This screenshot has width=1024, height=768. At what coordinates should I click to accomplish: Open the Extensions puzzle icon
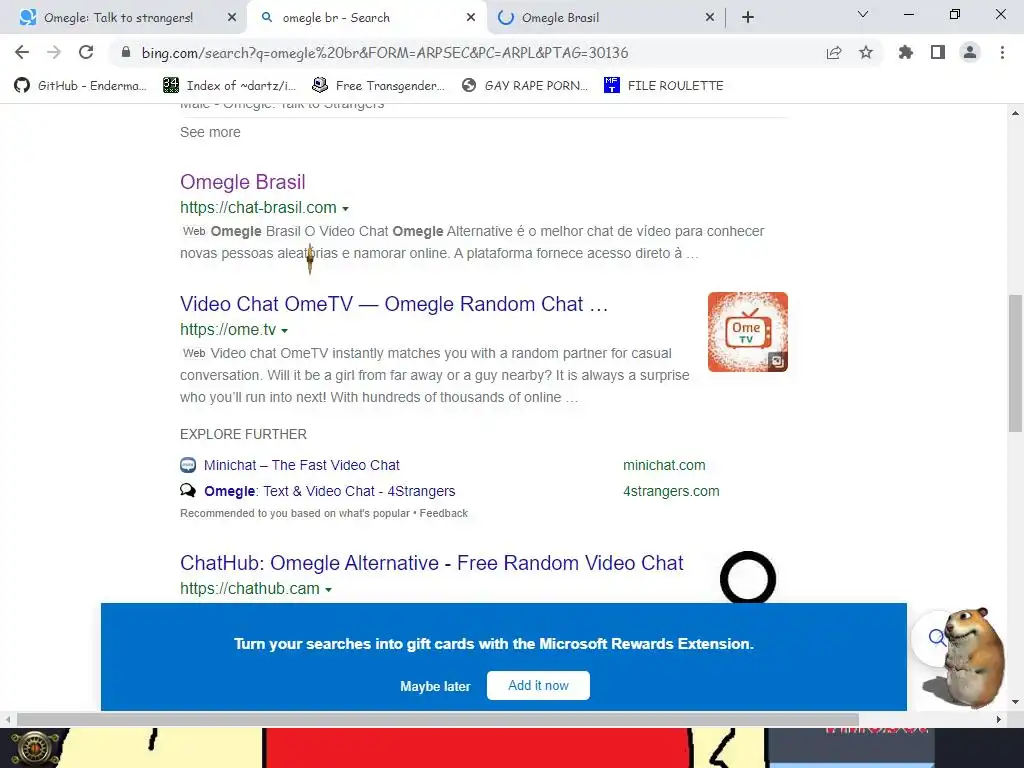coord(906,52)
